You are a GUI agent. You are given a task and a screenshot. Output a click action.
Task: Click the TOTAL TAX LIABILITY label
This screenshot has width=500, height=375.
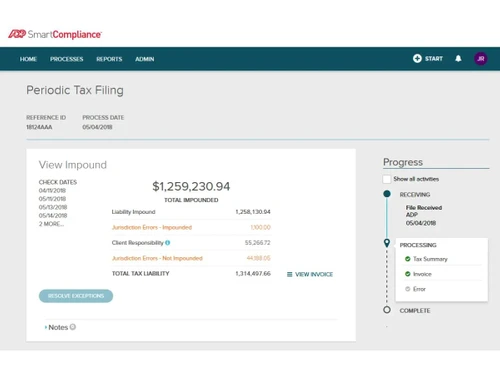point(141,274)
